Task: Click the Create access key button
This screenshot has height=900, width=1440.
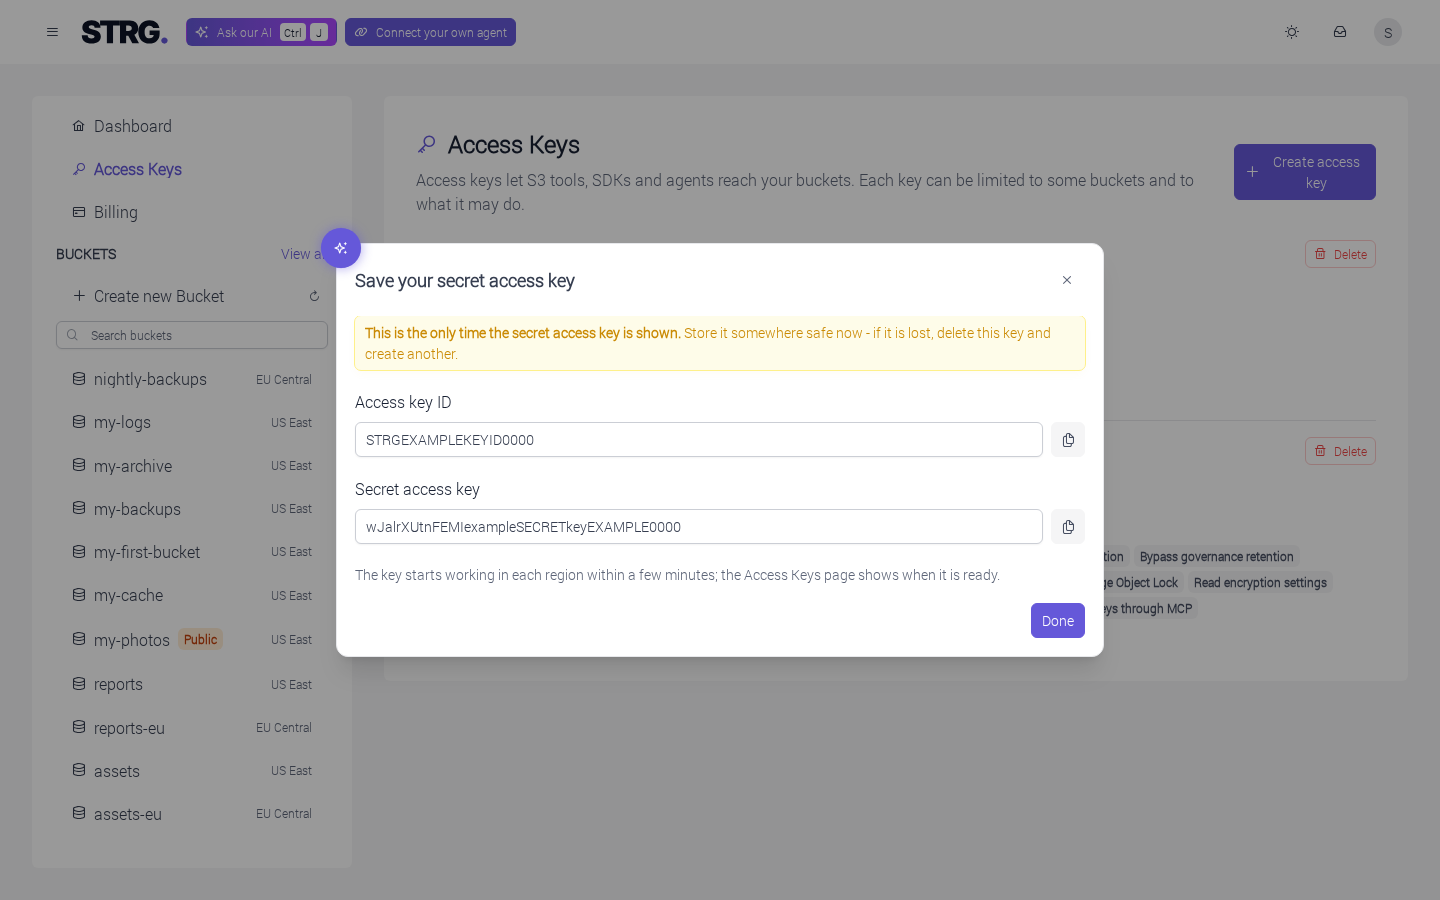Action: point(1304,172)
